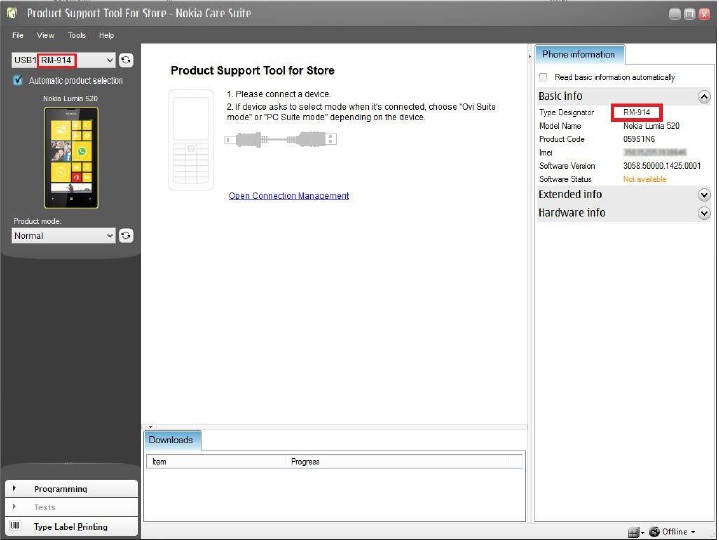Click the Item column header
This screenshot has height=540, width=719.
click(216, 462)
